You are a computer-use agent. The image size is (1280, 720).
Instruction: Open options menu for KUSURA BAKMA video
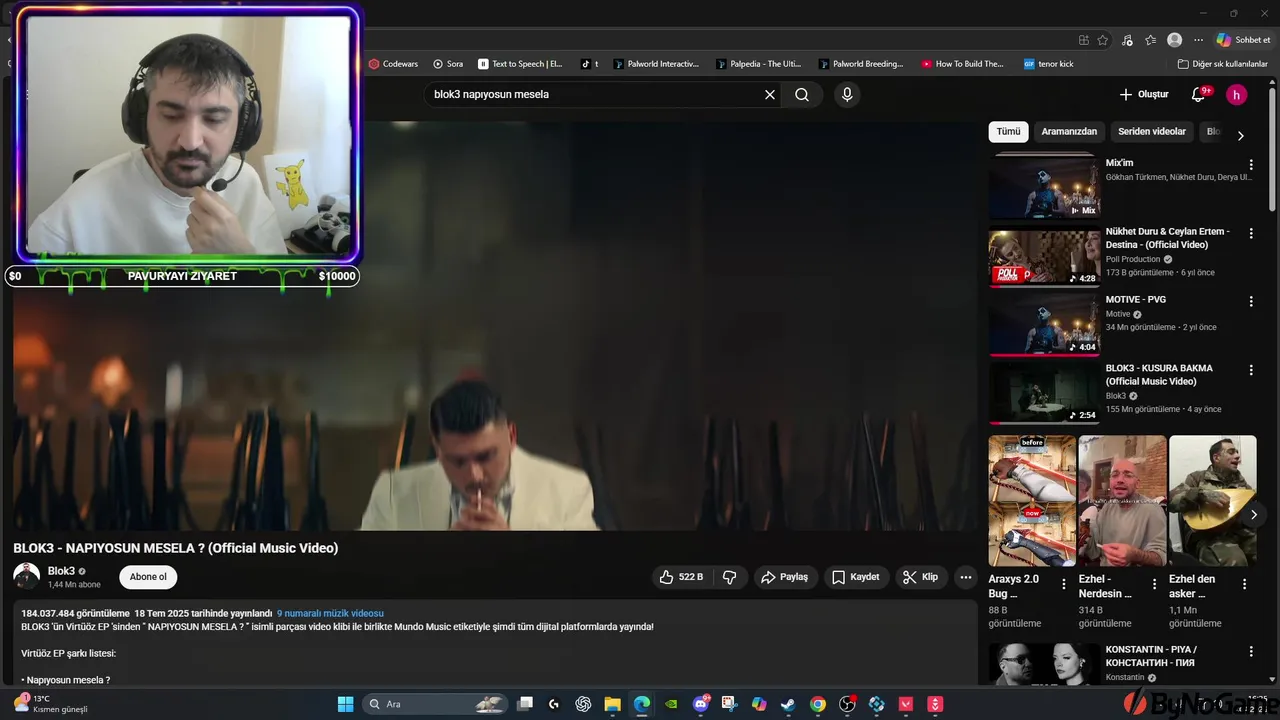tap(1250, 369)
